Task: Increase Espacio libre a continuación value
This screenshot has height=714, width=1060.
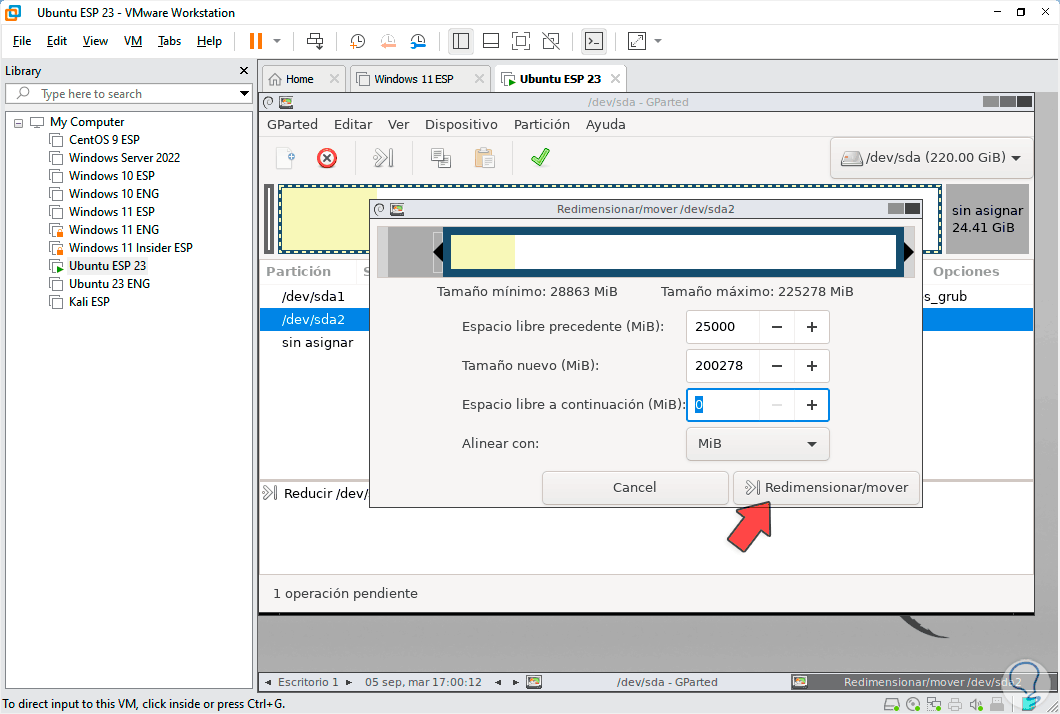Action: (812, 405)
